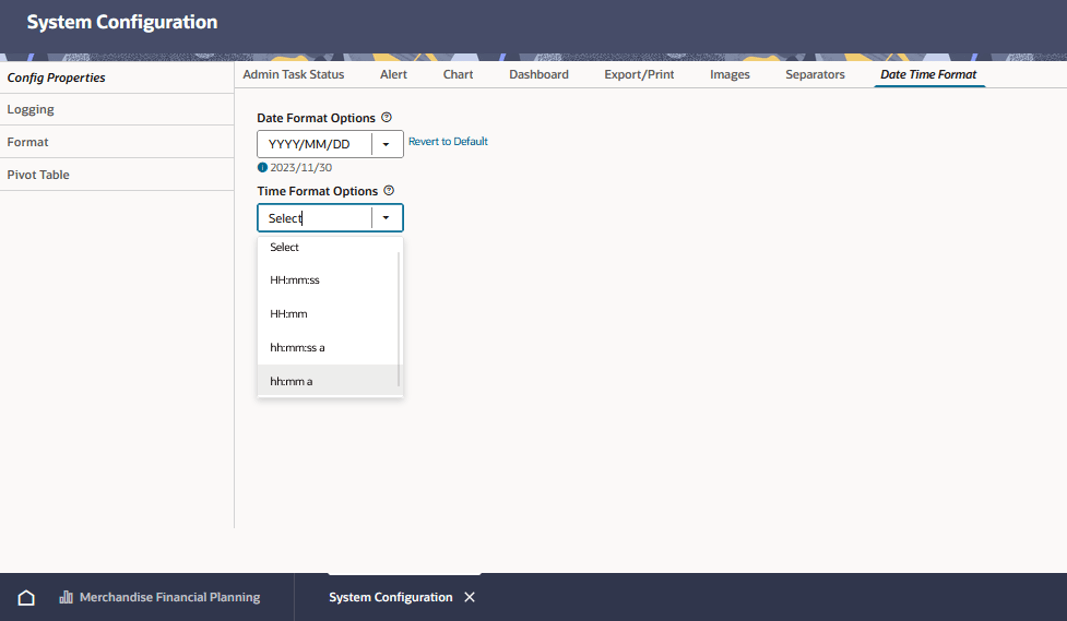Click the home icon in bottom bar
The image size is (1067, 621).
[x=26, y=597]
